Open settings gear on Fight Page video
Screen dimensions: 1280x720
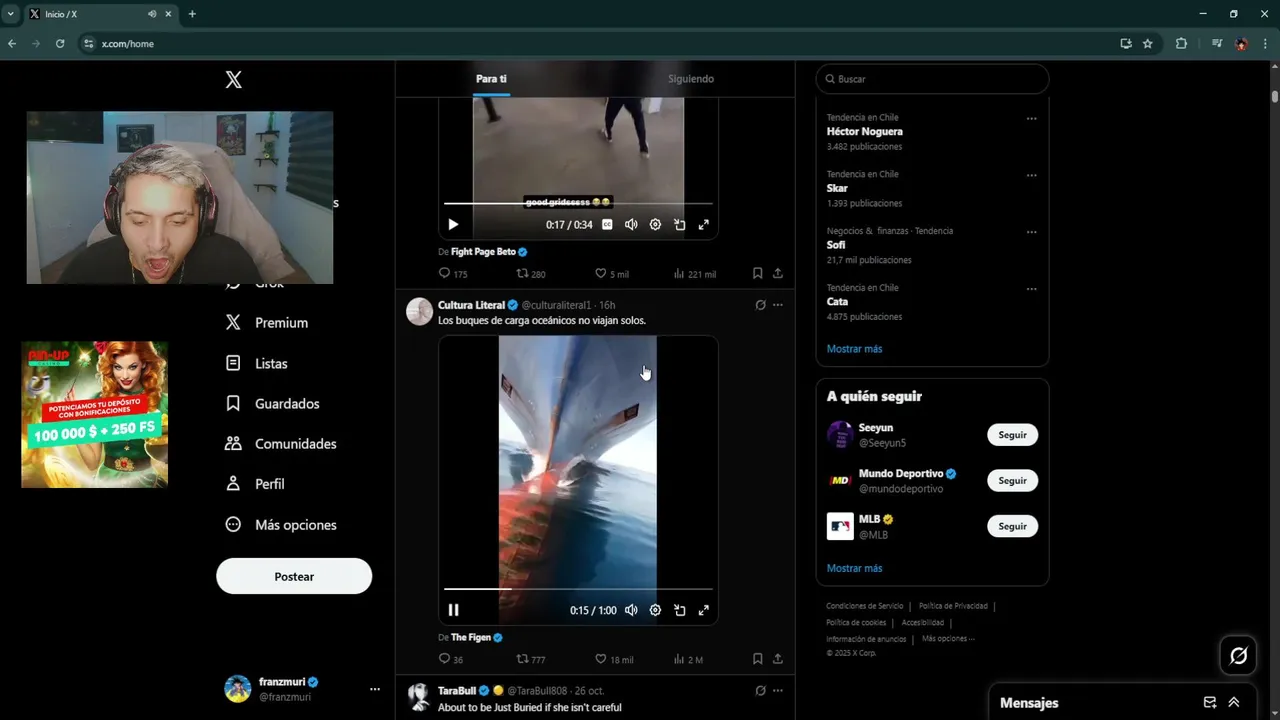[655, 225]
